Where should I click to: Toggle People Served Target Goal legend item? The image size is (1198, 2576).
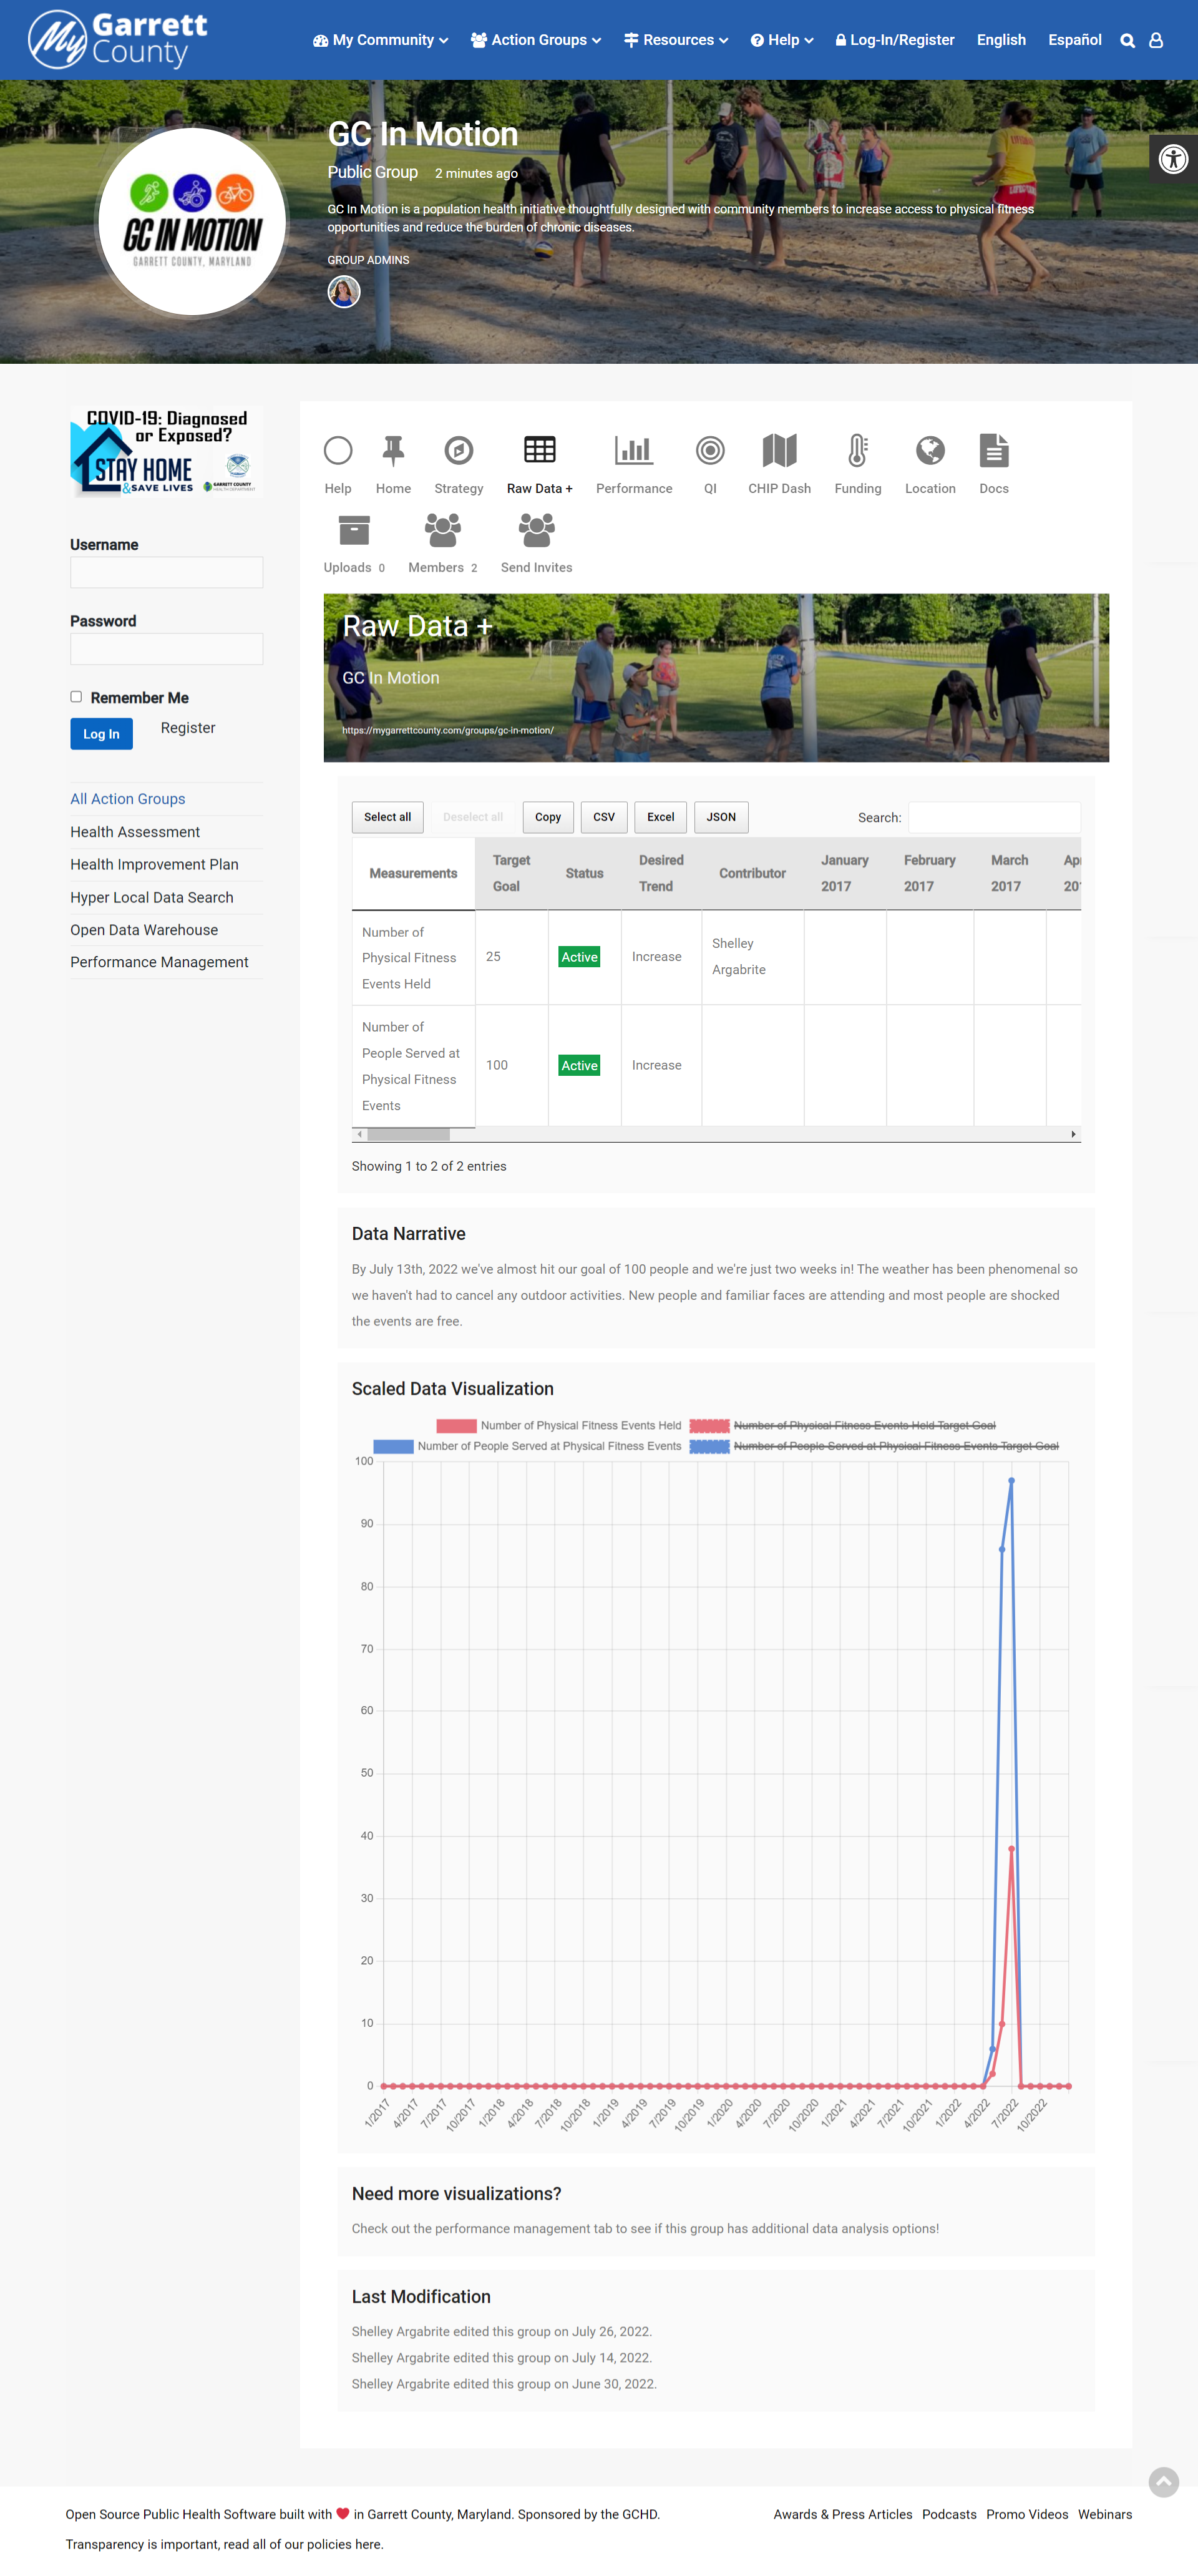tap(873, 1446)
